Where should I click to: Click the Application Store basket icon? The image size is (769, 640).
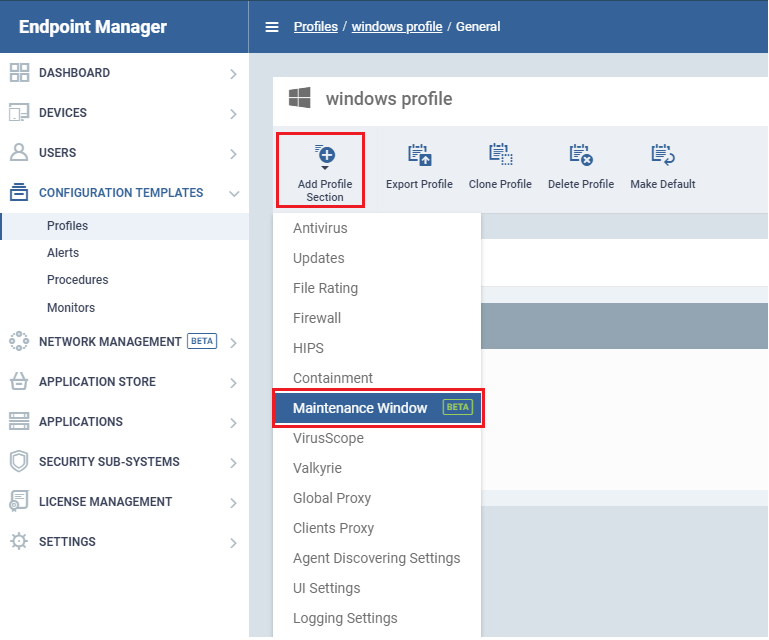[x=19, y=382]
